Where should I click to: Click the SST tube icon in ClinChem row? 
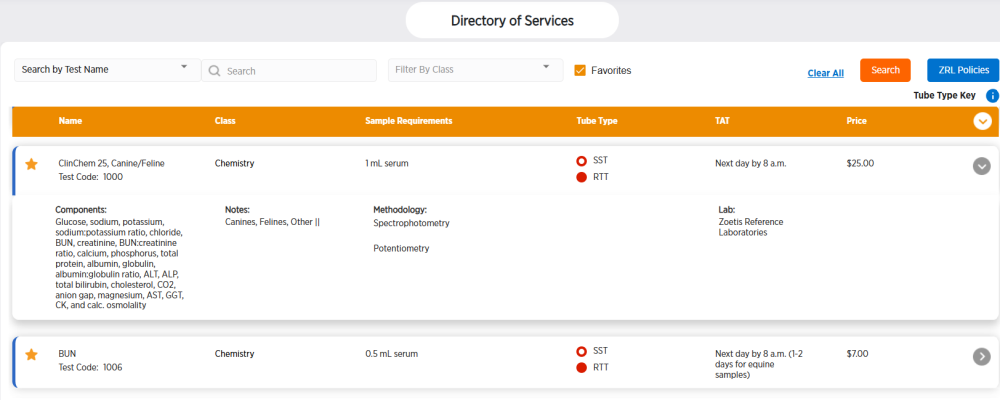(581, 161)
